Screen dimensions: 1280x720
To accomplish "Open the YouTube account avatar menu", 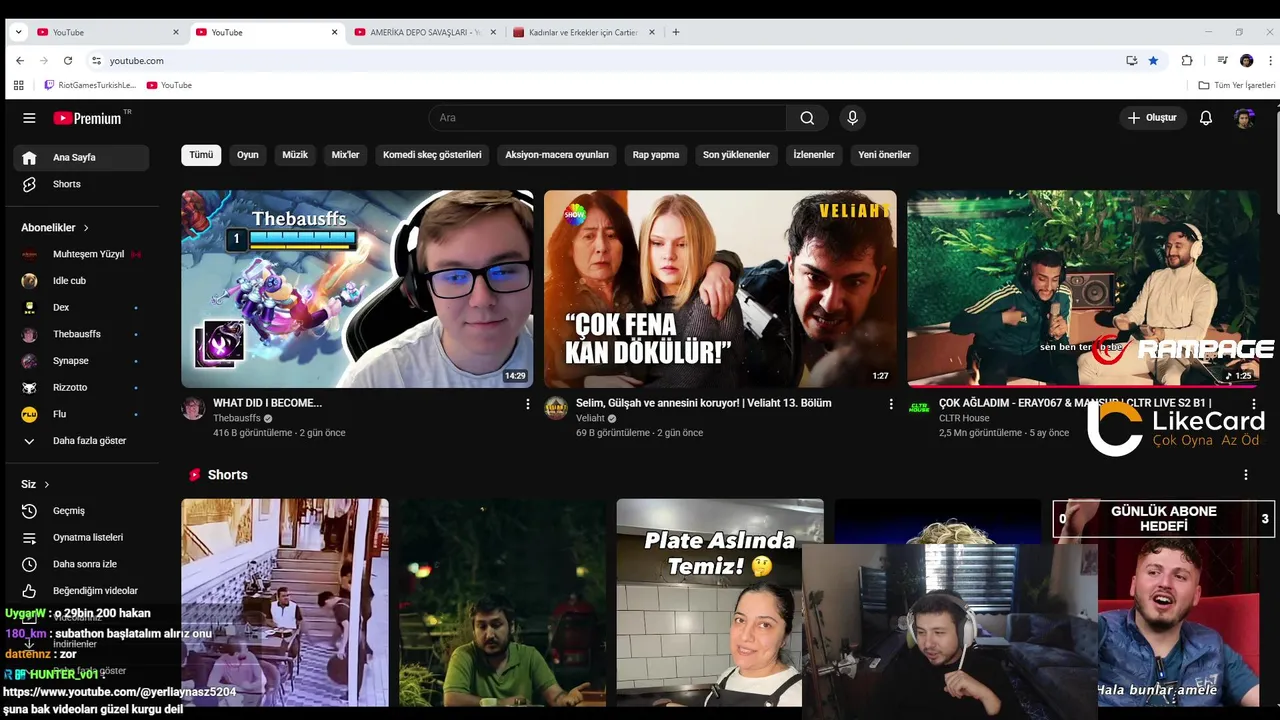I will coord(1244,118).
